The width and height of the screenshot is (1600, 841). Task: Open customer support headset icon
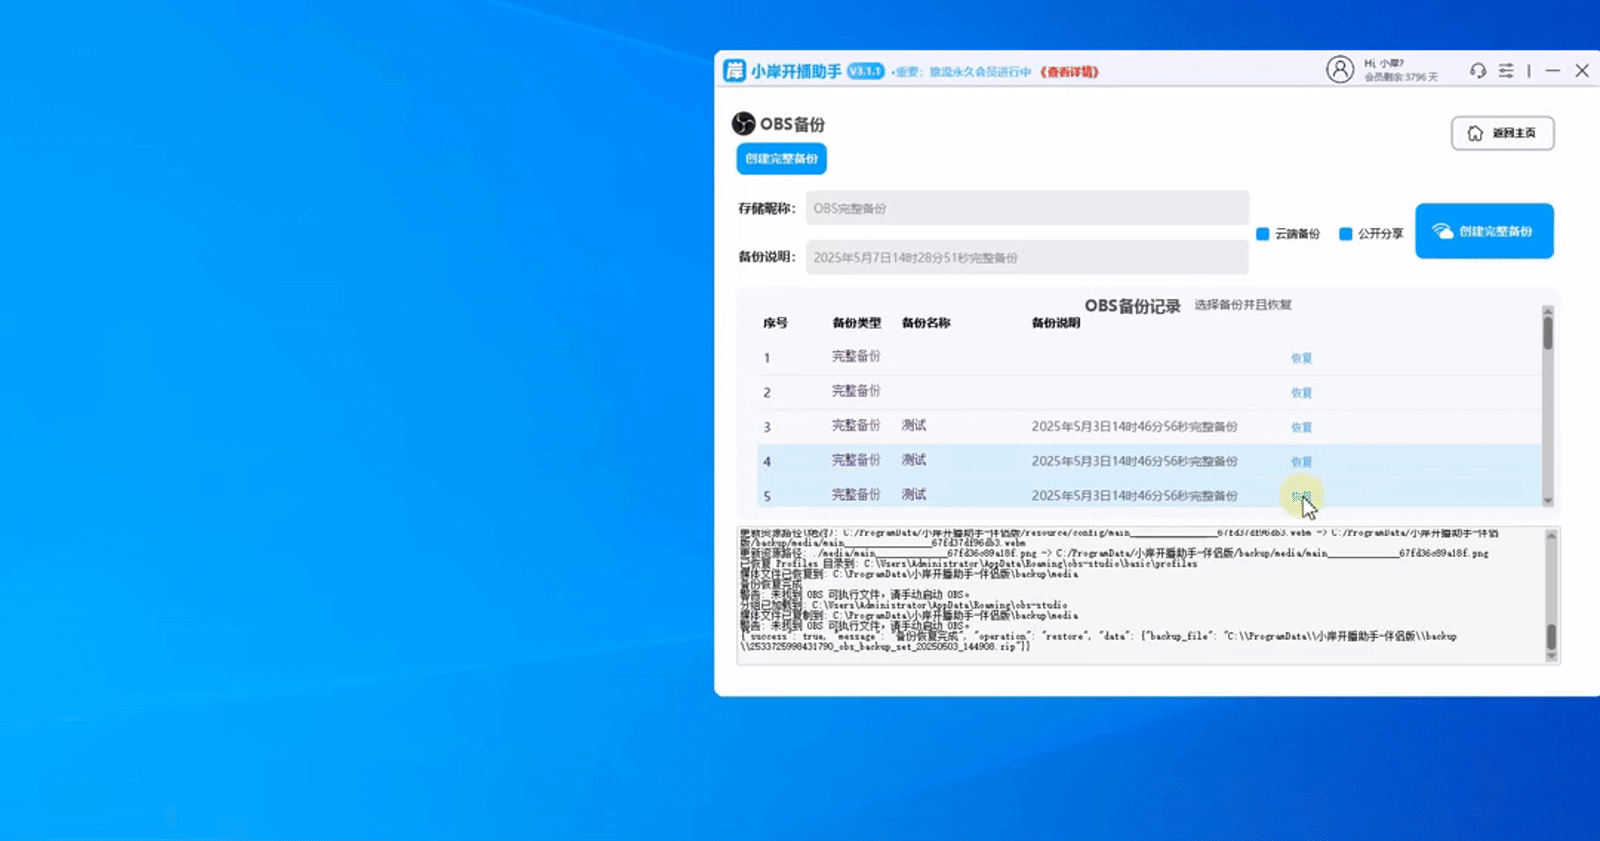(x=1478, y=71)
